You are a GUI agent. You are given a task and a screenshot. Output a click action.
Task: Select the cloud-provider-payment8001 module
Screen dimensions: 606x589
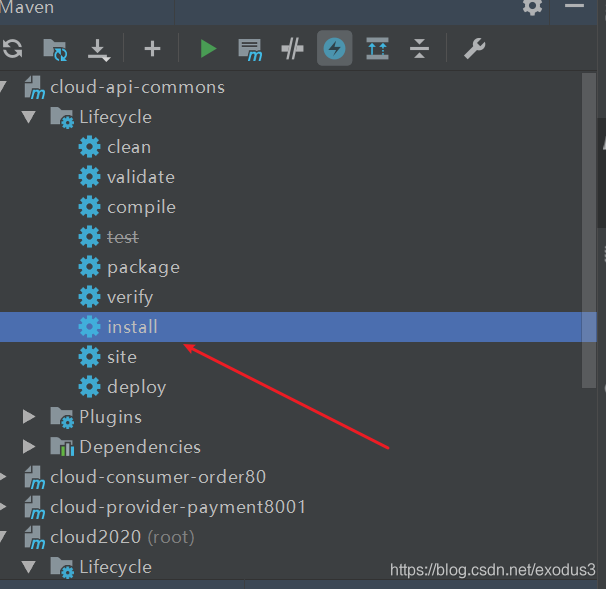pos(178,507)
